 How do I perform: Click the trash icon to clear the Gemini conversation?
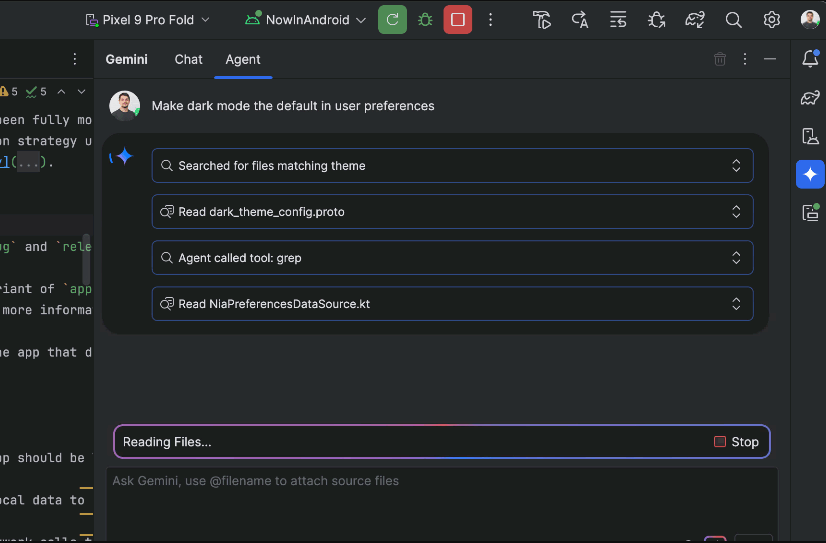[720, 59]
